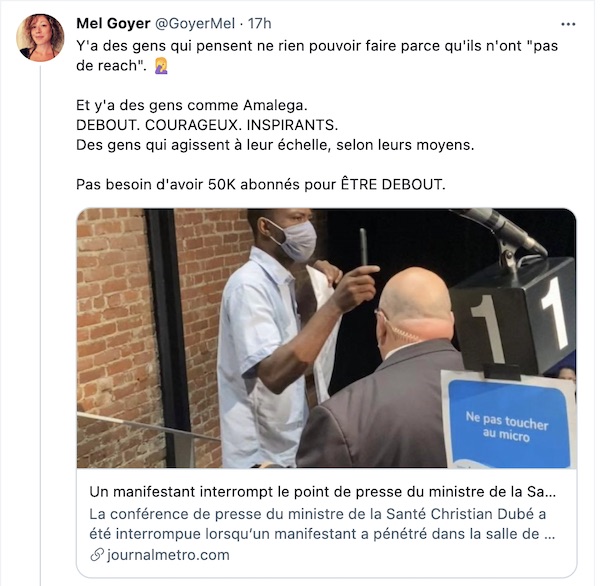Click the Mel Goyer display name
Viewport: 600px width, 586px height.
point(113,24)
